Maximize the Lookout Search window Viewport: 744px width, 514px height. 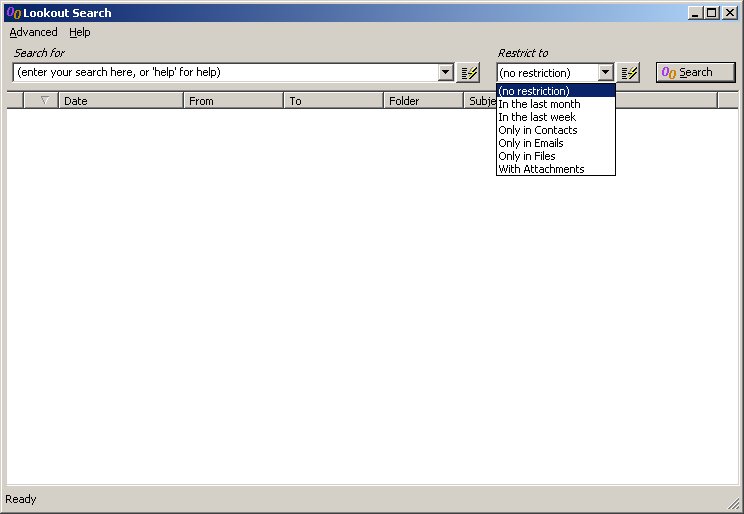click(x=712, y=13)
